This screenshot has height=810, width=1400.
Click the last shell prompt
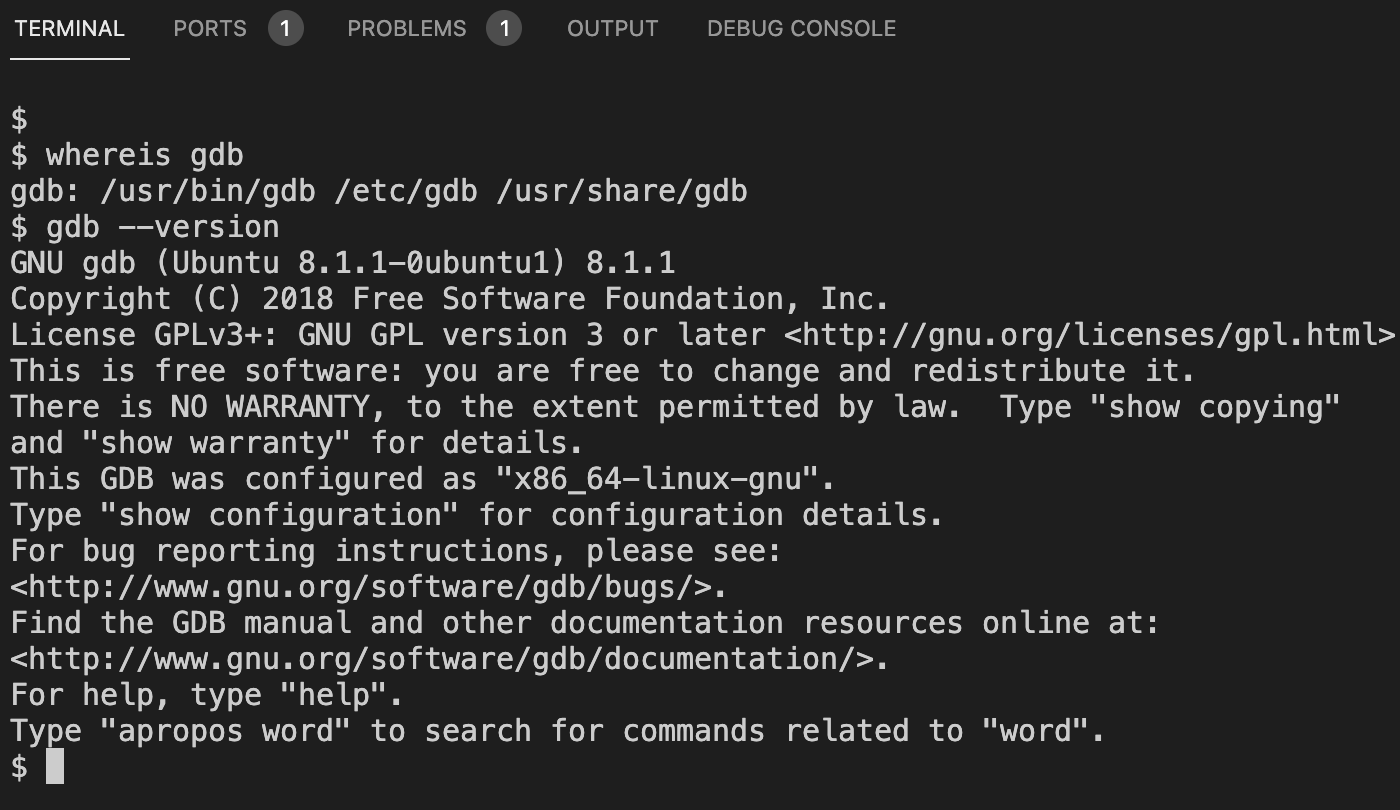coord(16,766)
